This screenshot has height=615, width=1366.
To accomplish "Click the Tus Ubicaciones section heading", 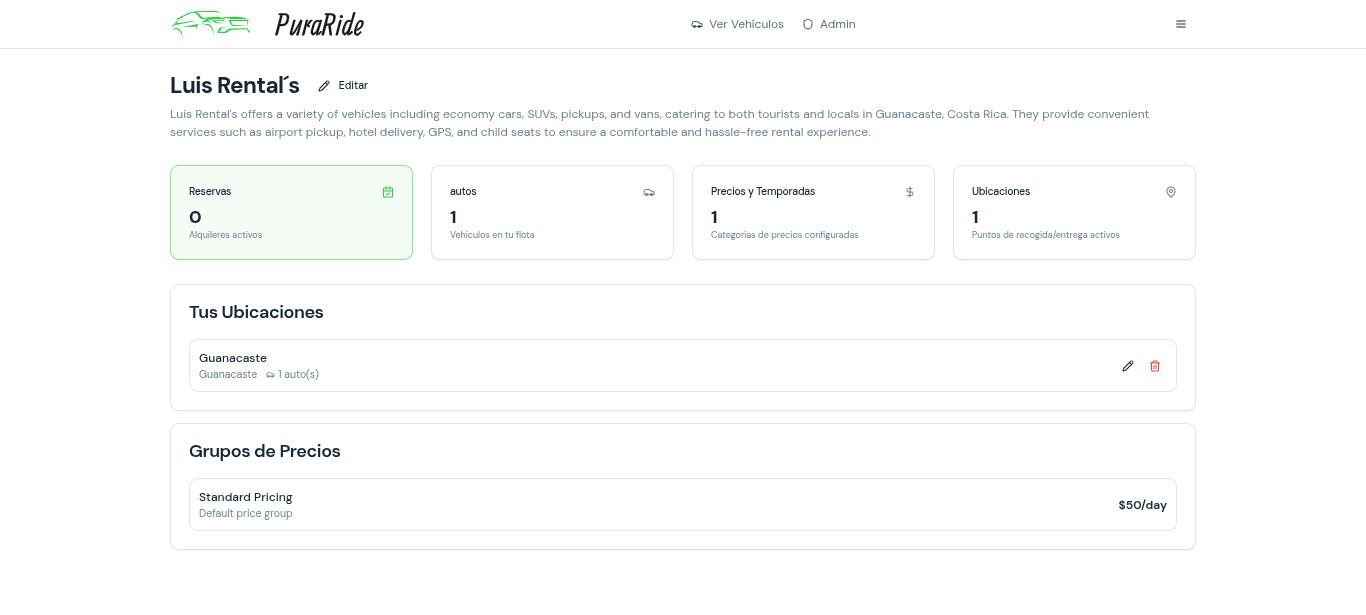I will point(256,312).
